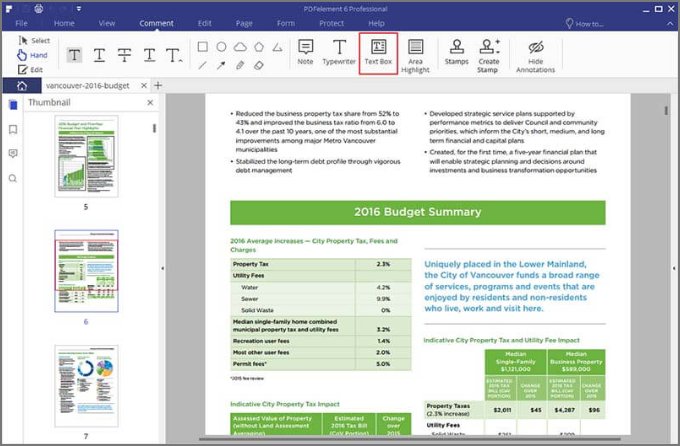This screenshot has width=680, height=446.
Task: Switch to the Select cursor tool
Action: tap(34, 40)
